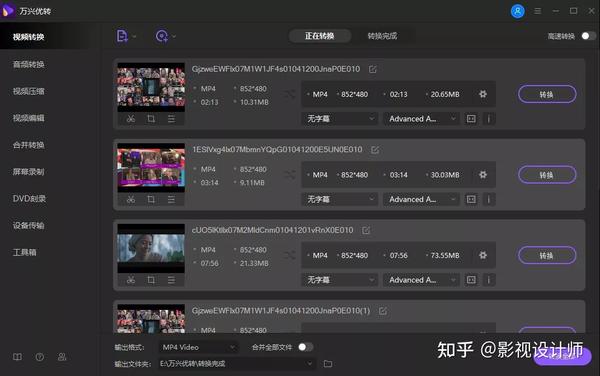Click trim scissors icon for 1ESlVxg video
This screenshot has height=376, width=600.
(x=131, y=199)
